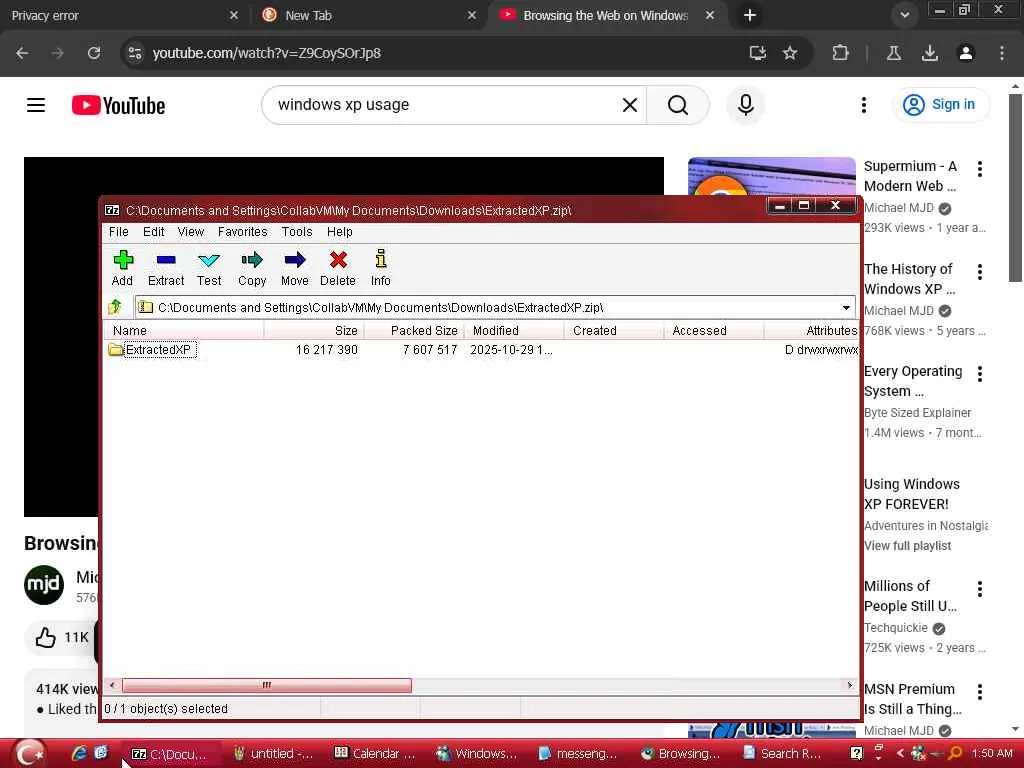The height and width of the screenshot is (768, 1024).
Task: Open Every Operating System video
Action: tap(913, 381)
